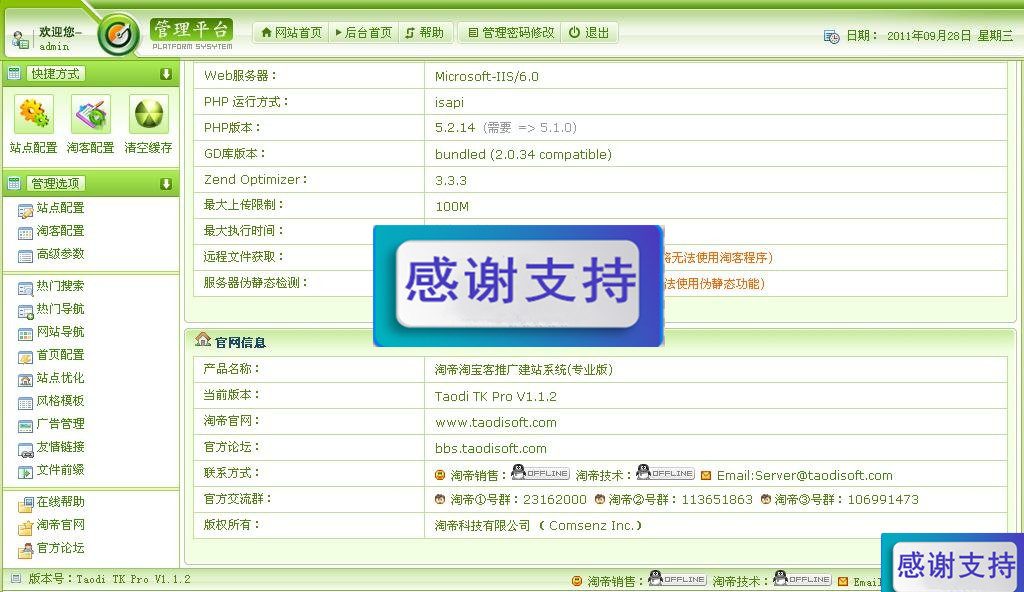Click the Zend Optimizer 3.3.3 value
Viewport: 1024px width, 592px height.
pos(451,180)
